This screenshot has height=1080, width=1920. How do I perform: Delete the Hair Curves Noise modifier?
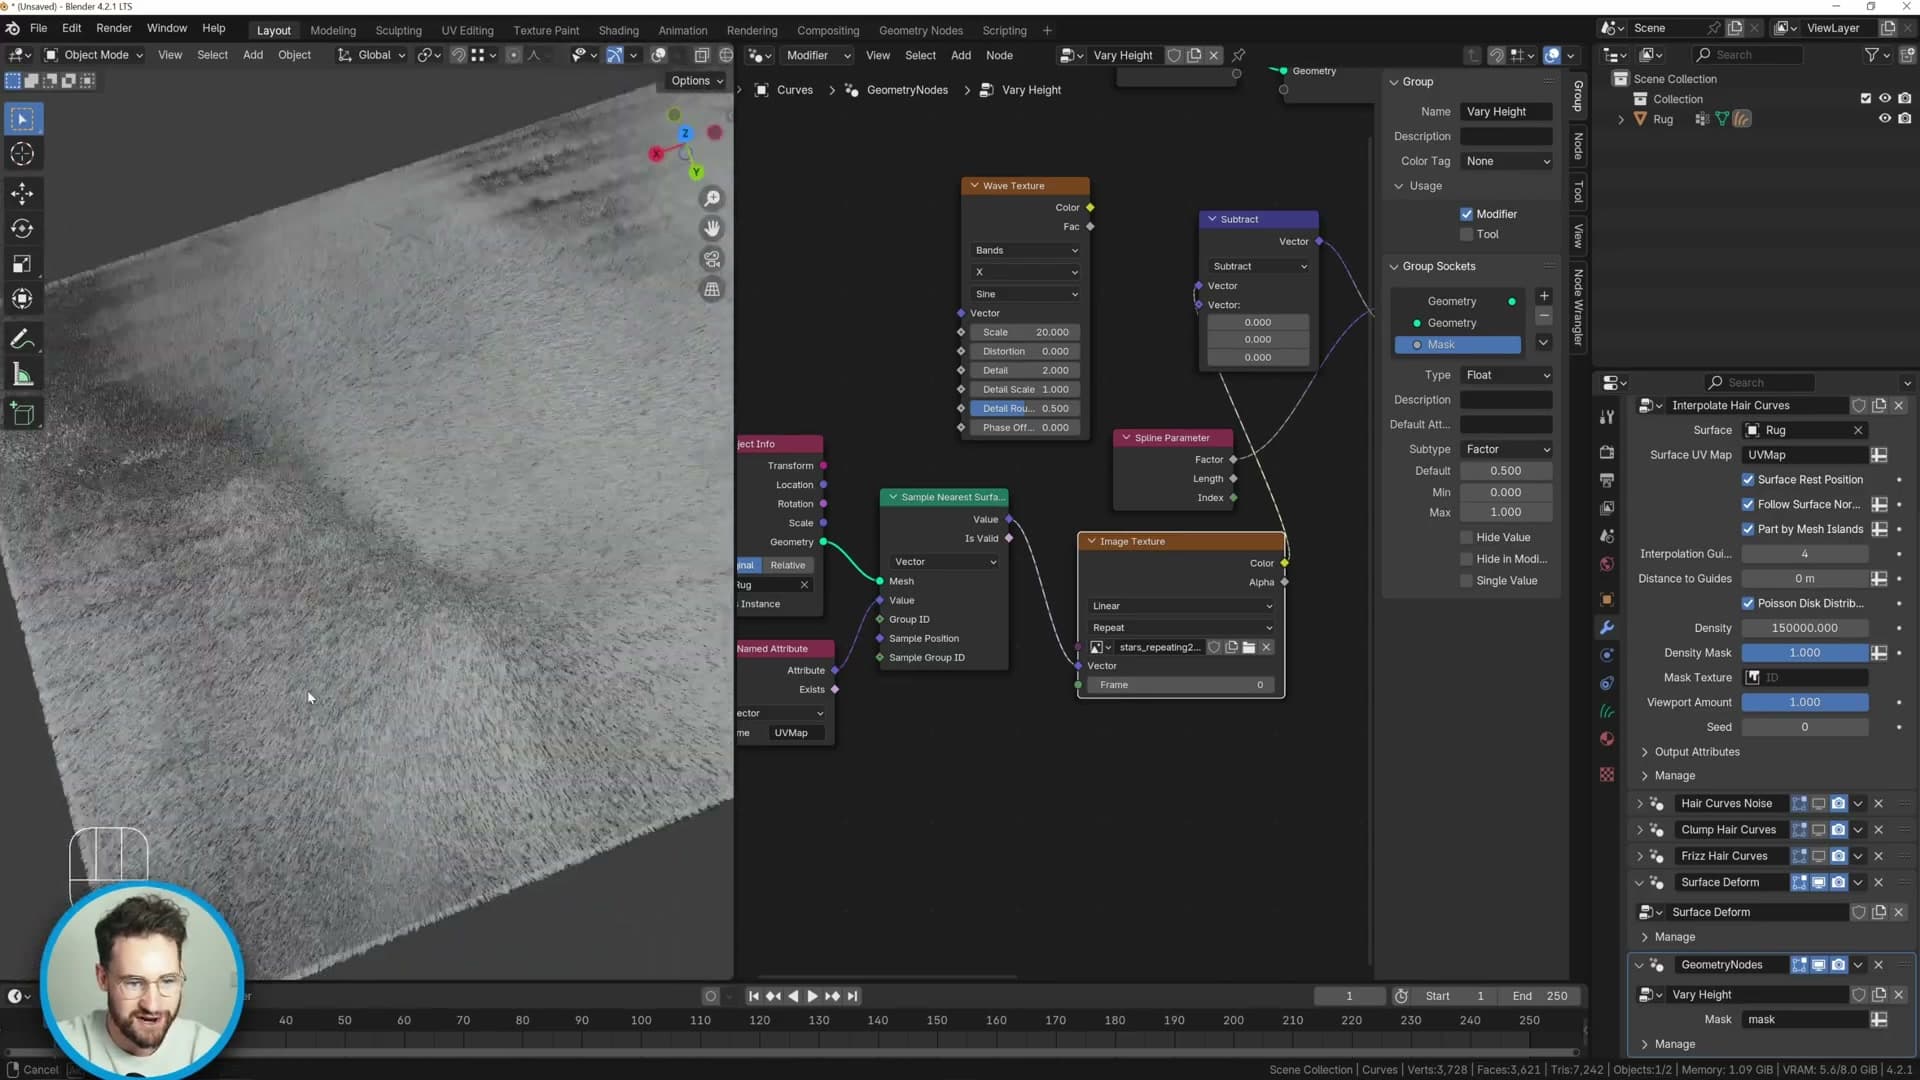(x=1879, y=804)
